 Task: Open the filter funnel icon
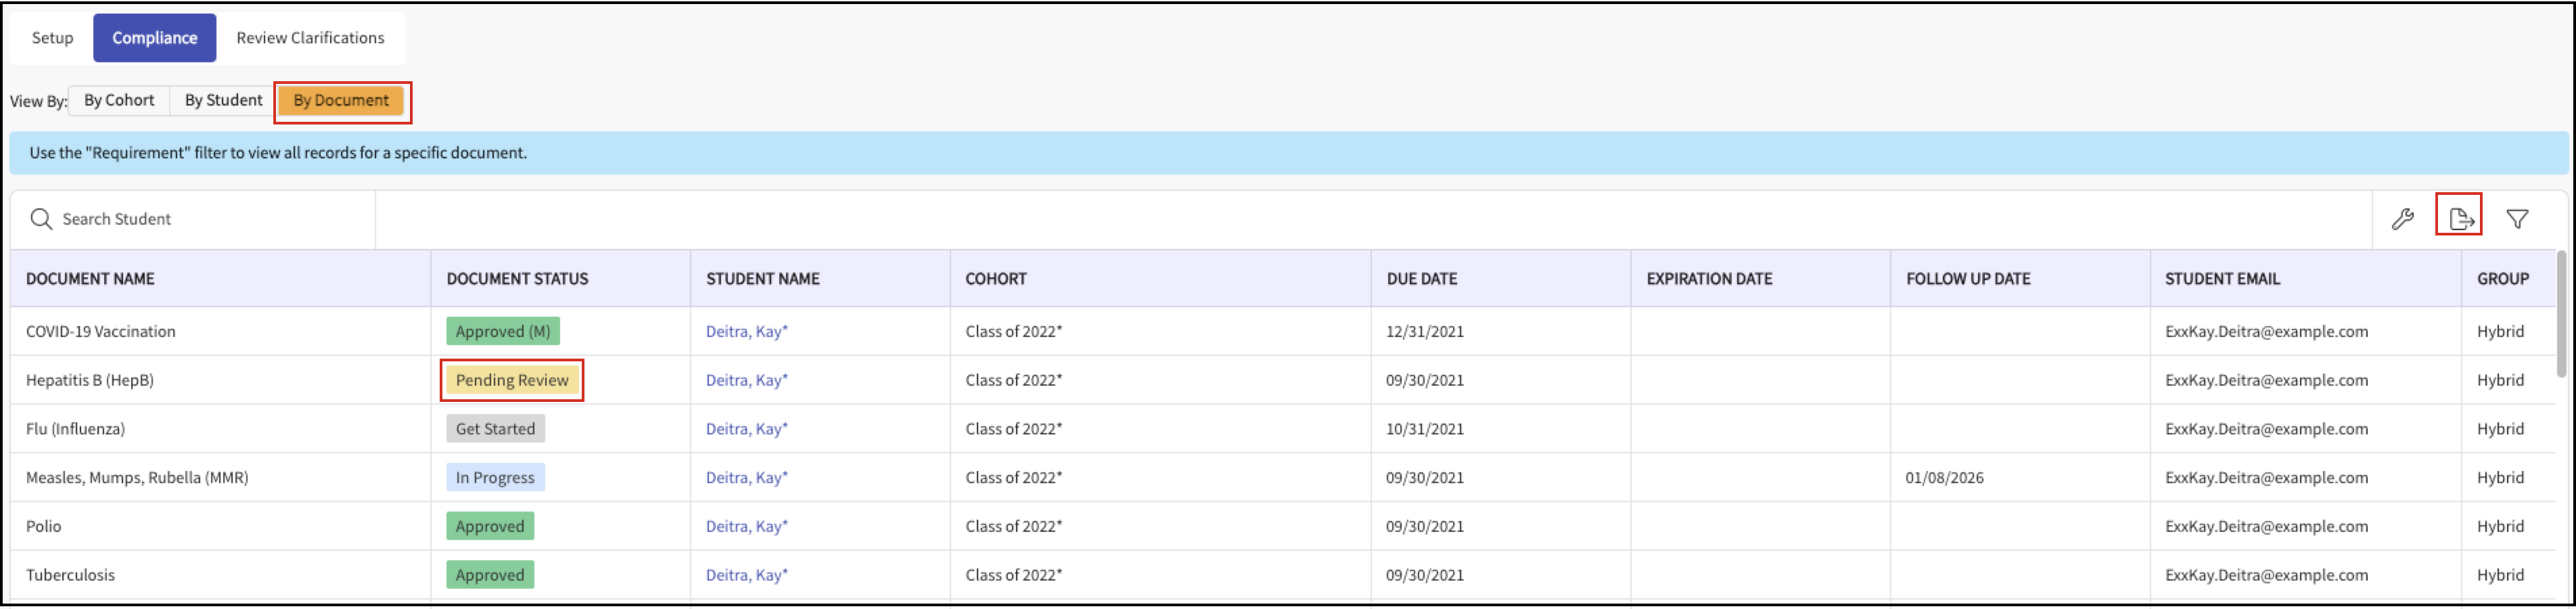click(x=2517, y=219)
